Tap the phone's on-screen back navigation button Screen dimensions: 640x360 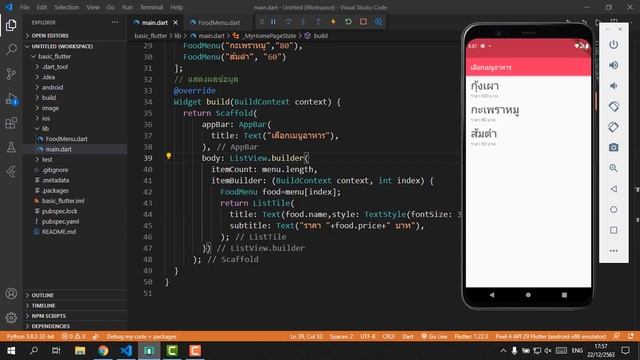(x=492, y=295)
